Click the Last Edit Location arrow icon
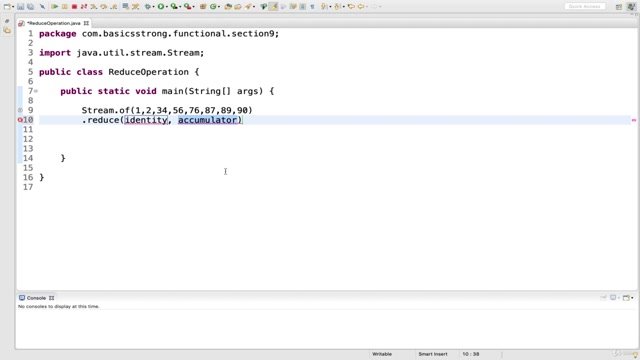 coord(351,7)
